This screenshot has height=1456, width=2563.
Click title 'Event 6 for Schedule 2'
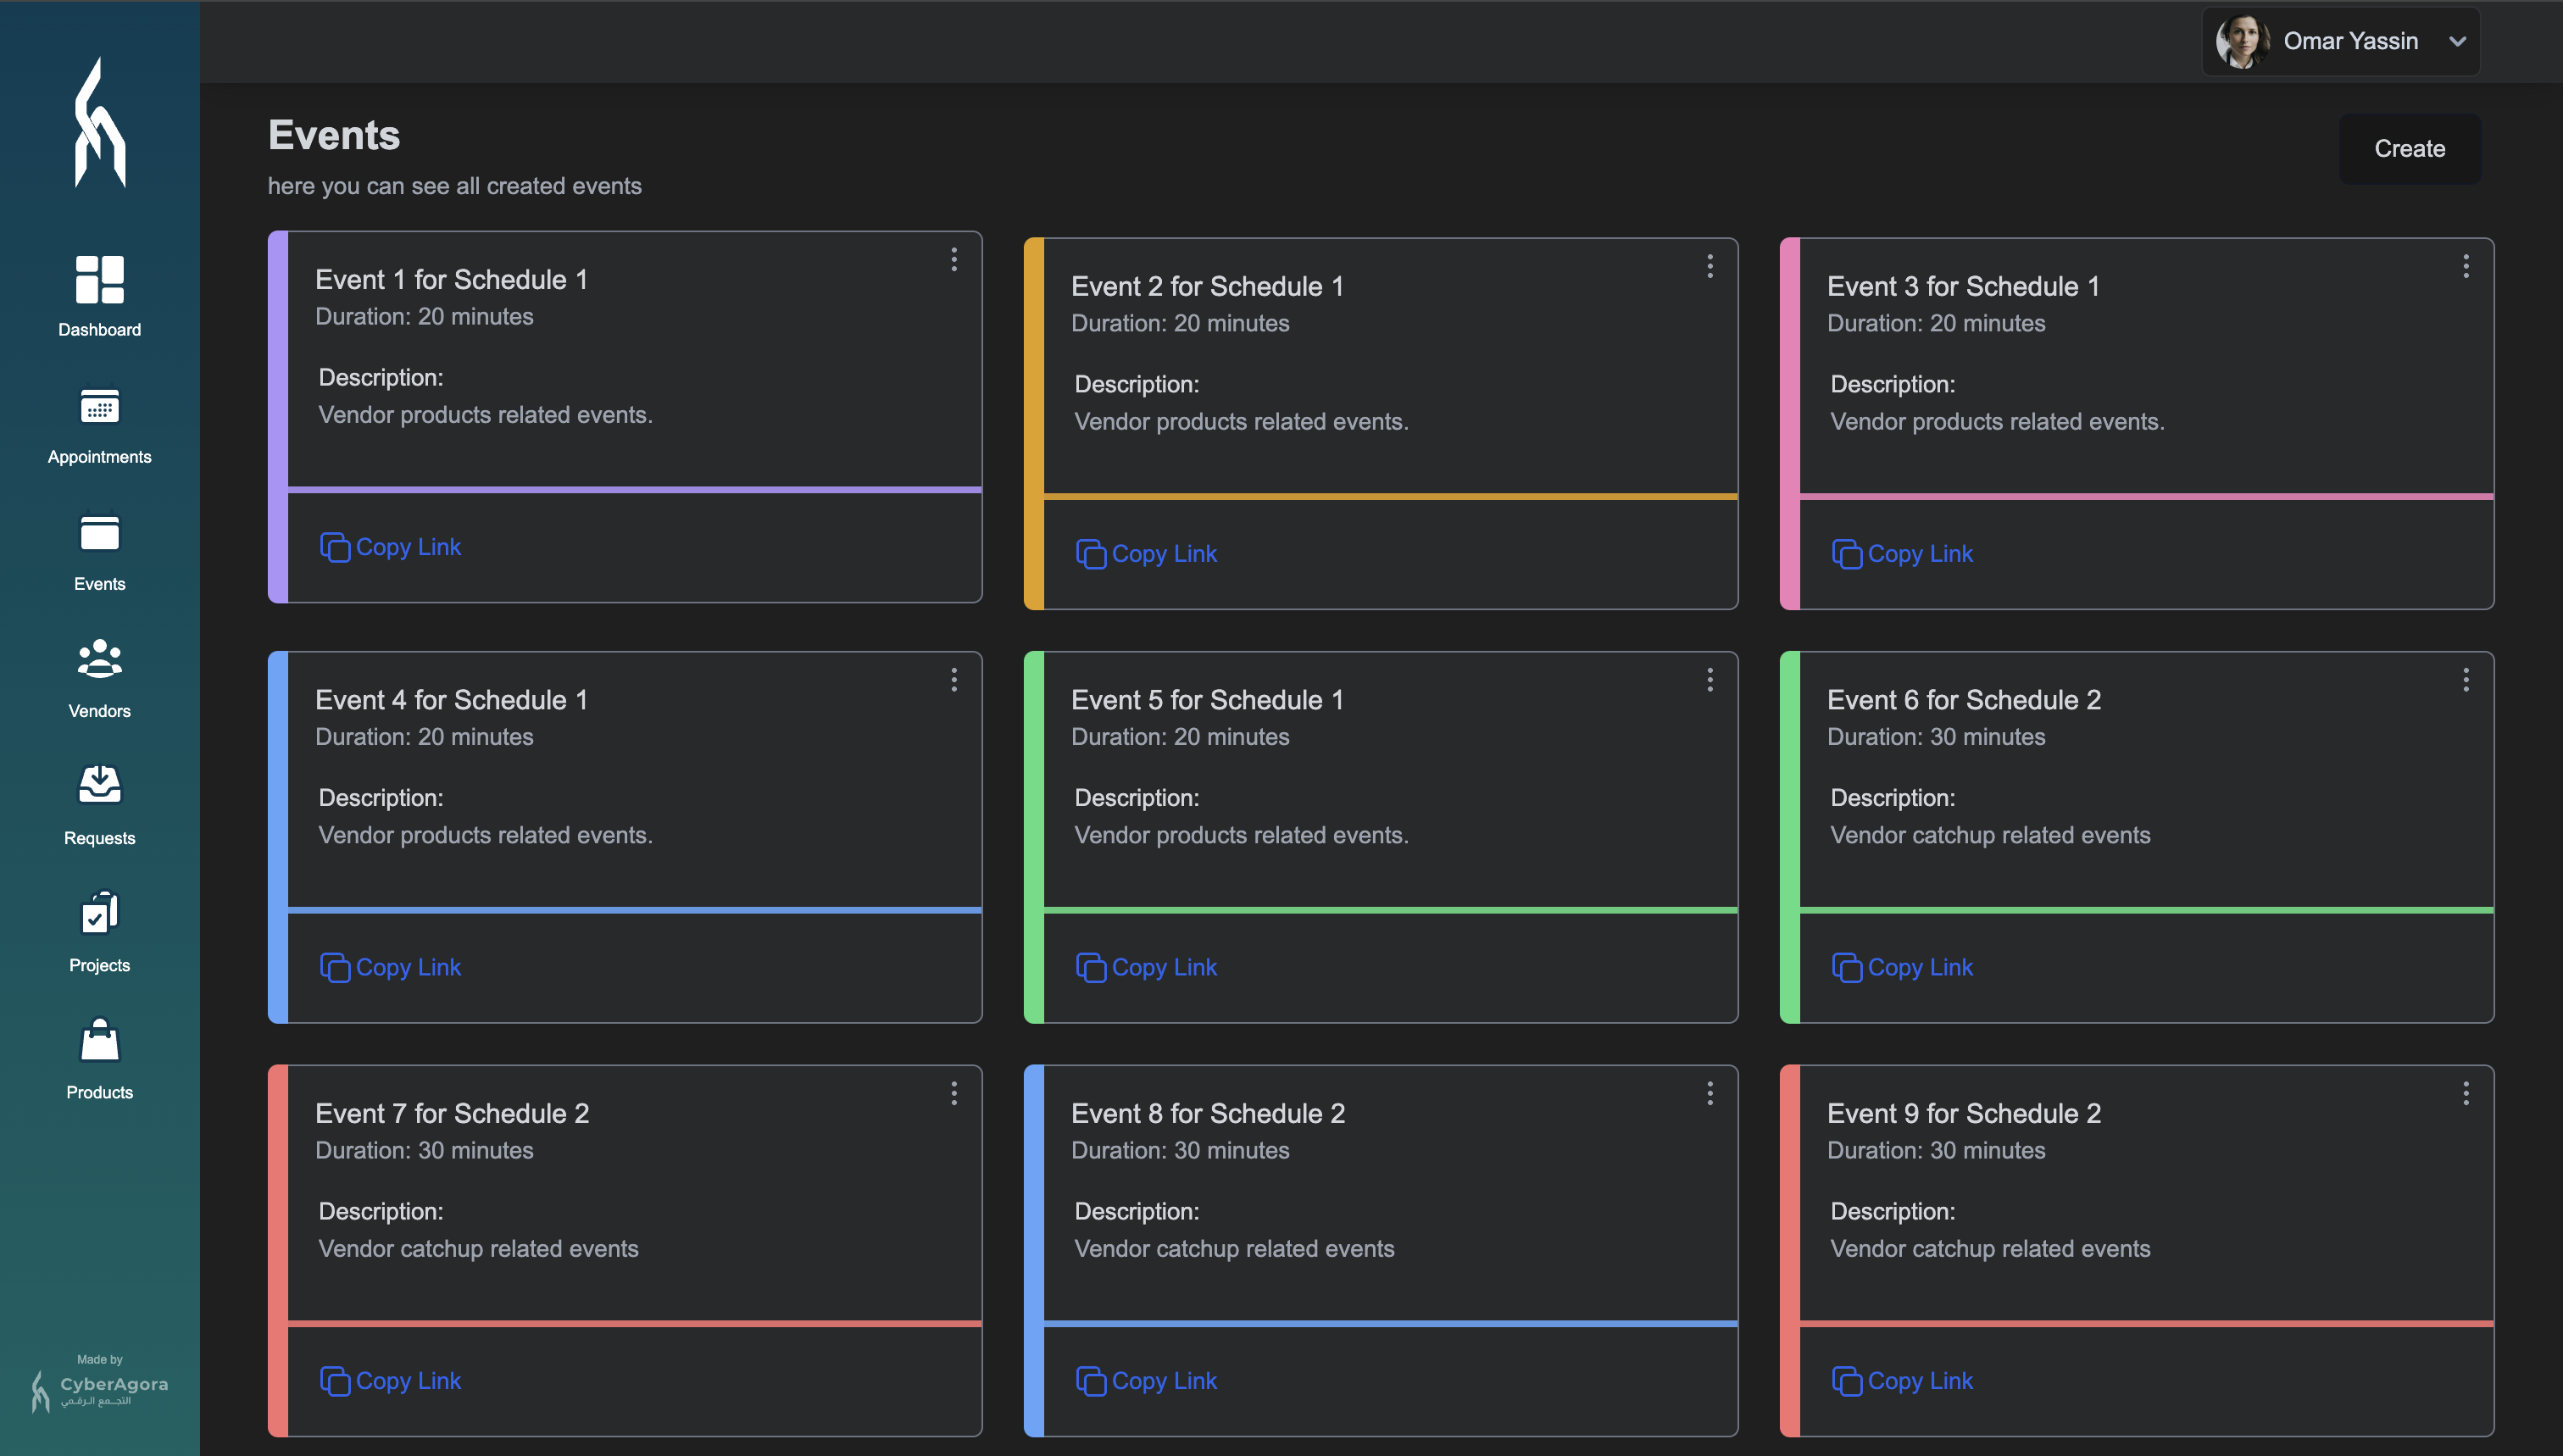(1964, 700)
